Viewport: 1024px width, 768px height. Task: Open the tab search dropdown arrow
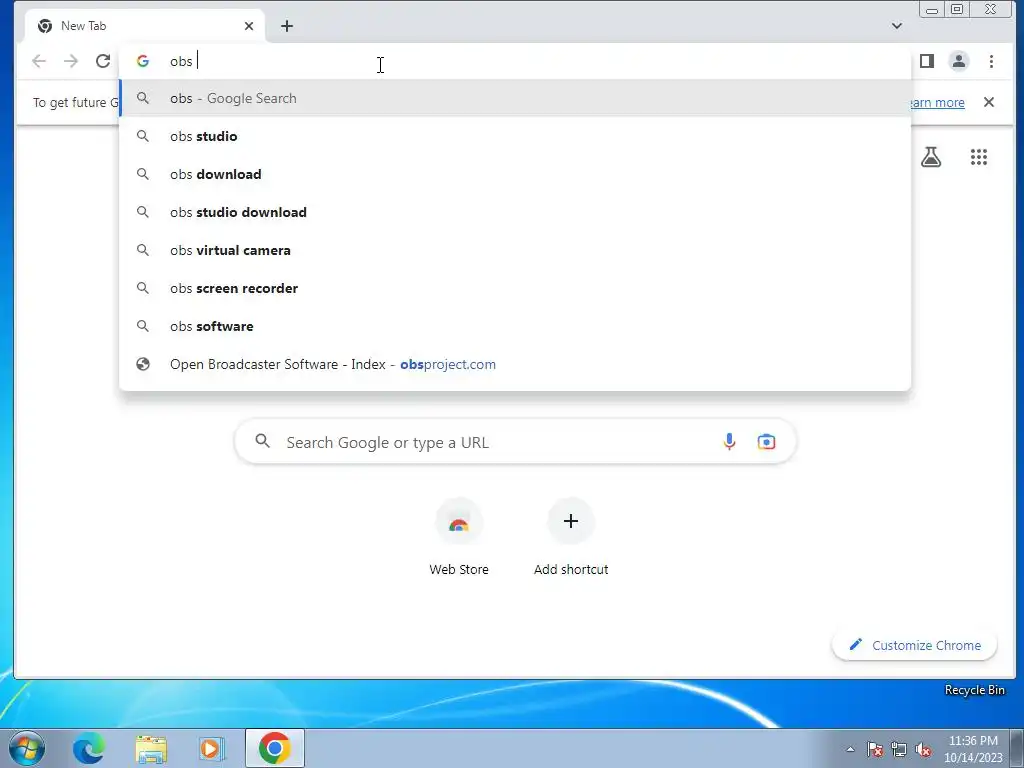[897, 26]
